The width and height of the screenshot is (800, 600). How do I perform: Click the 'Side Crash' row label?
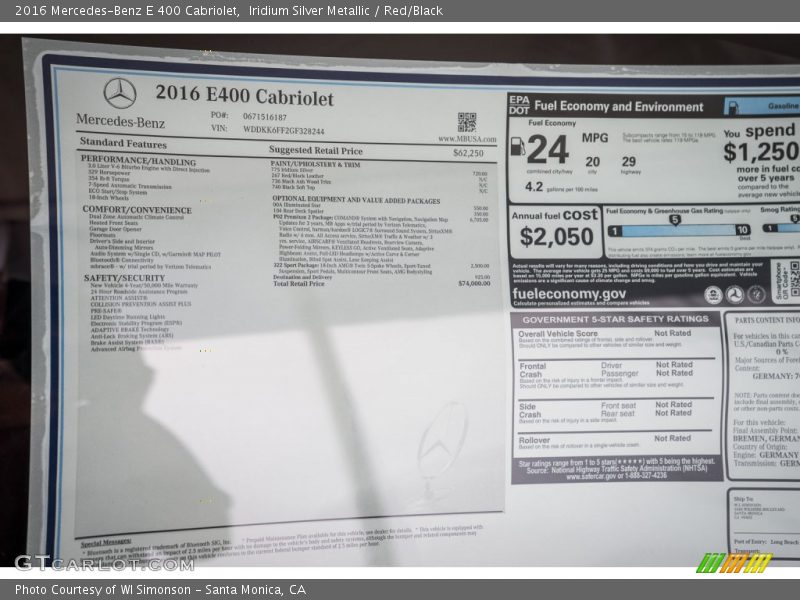coord(530,411)
